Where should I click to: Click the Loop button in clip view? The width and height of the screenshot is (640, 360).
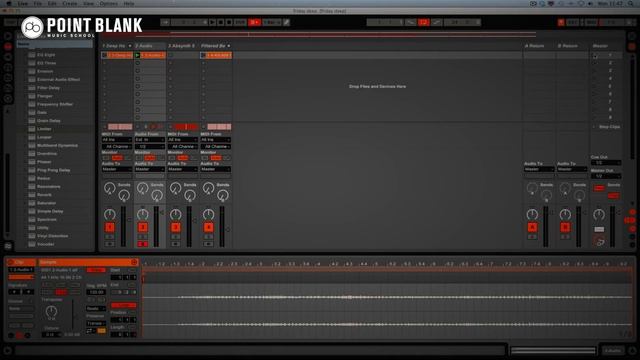click(123, 305)
